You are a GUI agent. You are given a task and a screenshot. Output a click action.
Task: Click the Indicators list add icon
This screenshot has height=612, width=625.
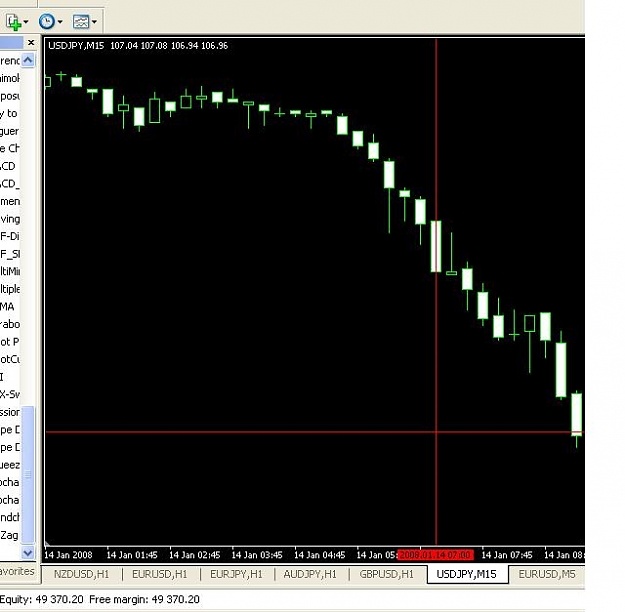(x=14, y=22)
